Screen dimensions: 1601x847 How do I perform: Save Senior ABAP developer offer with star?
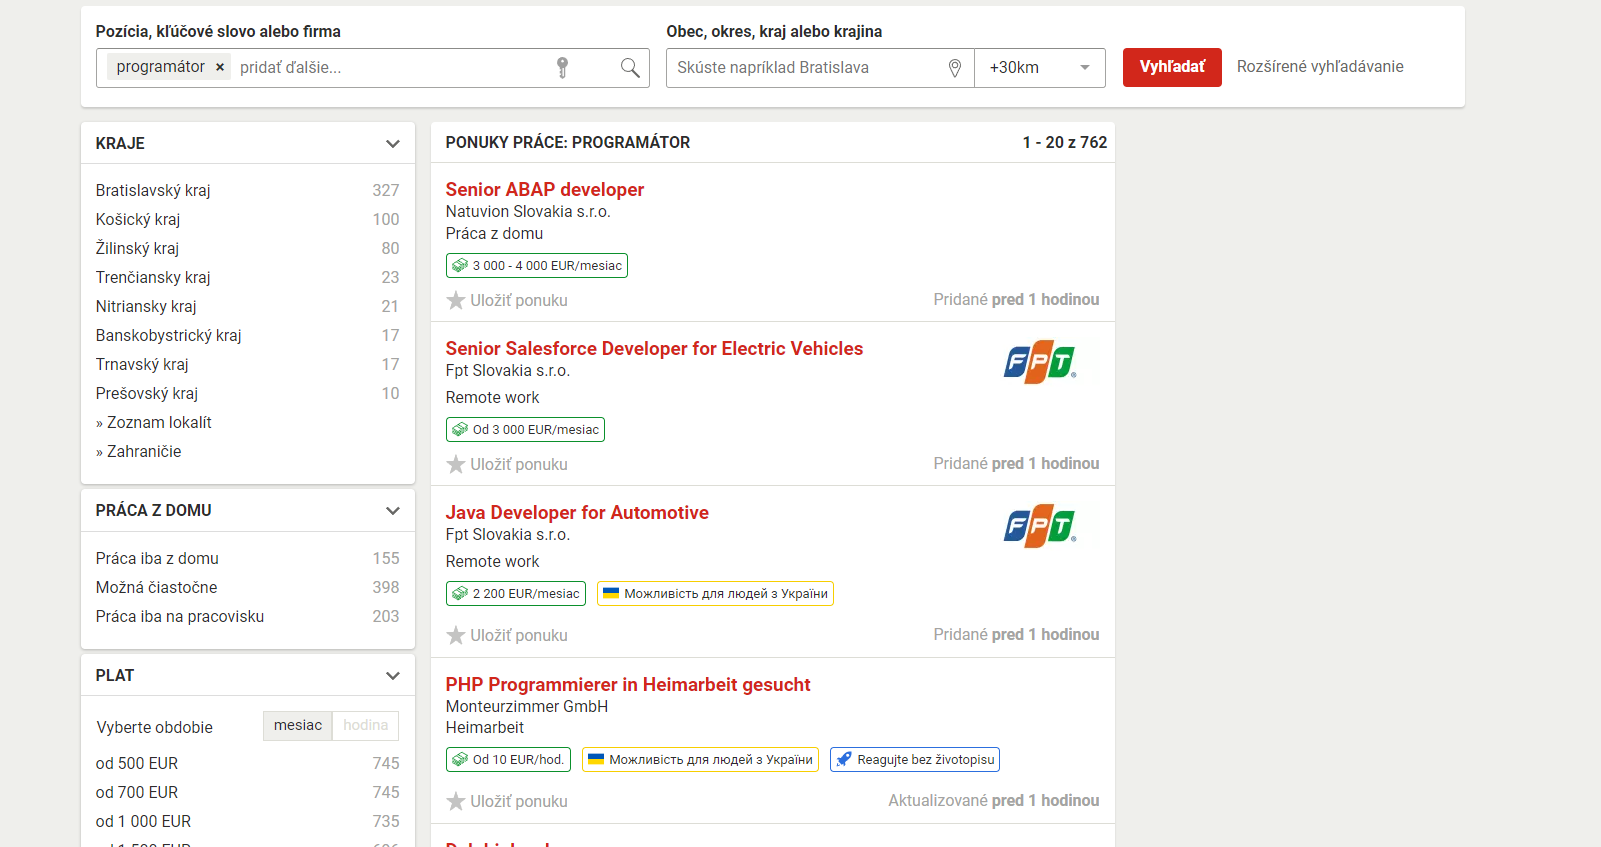click(x=456, y=300)
